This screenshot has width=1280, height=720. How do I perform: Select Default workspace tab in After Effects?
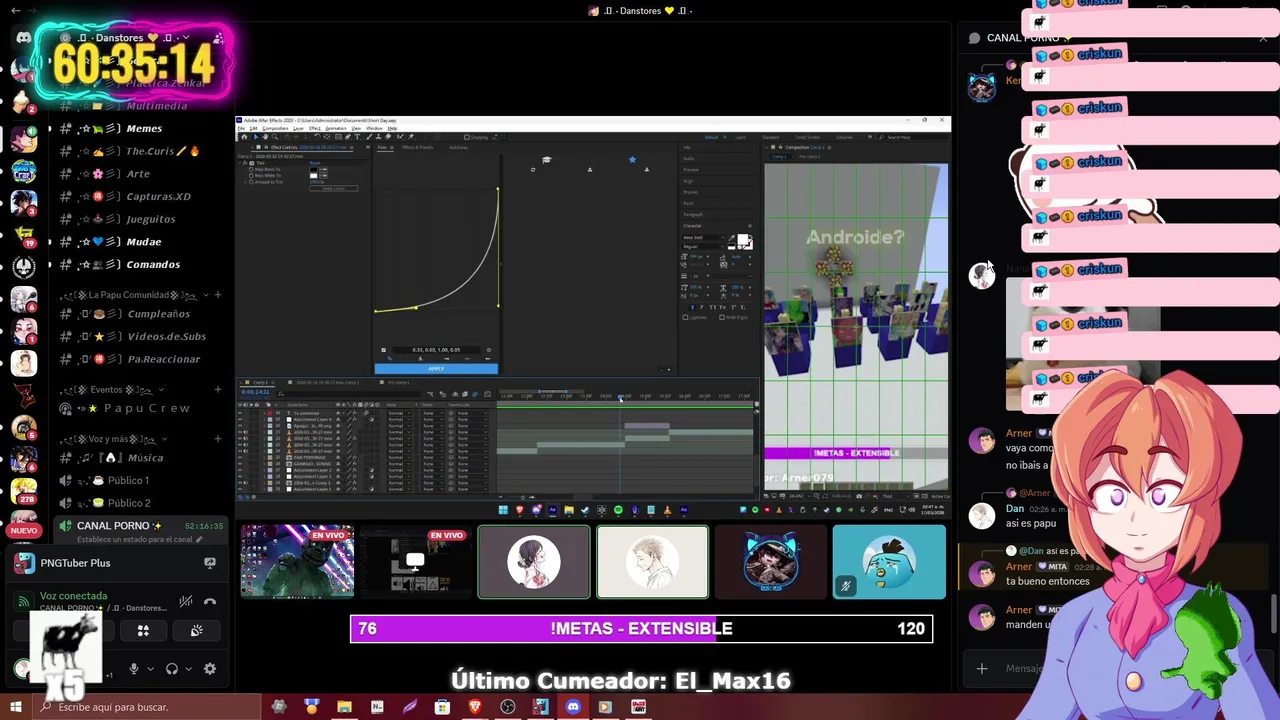click(x=711, y=137)
